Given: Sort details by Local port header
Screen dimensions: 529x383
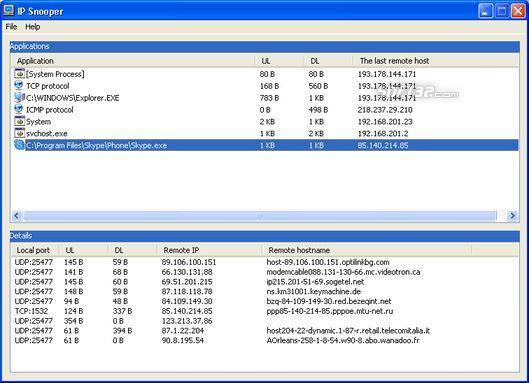Looking at the screenshot, I should coord(35,250).
